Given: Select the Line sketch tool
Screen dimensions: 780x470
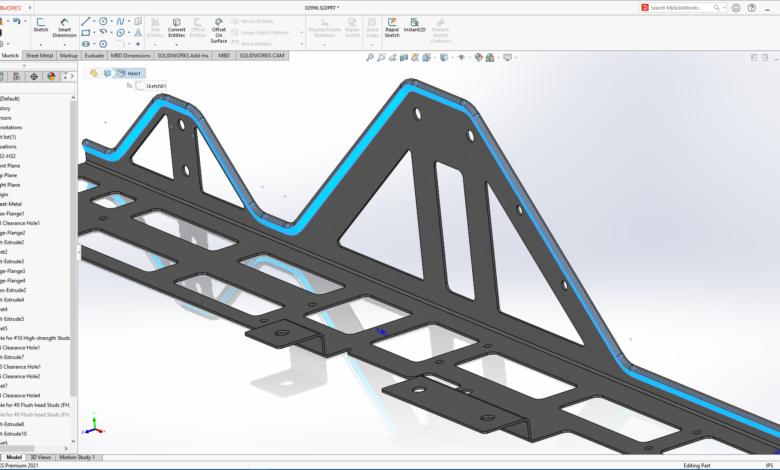Looking at the screenshot, I should 86,20.
